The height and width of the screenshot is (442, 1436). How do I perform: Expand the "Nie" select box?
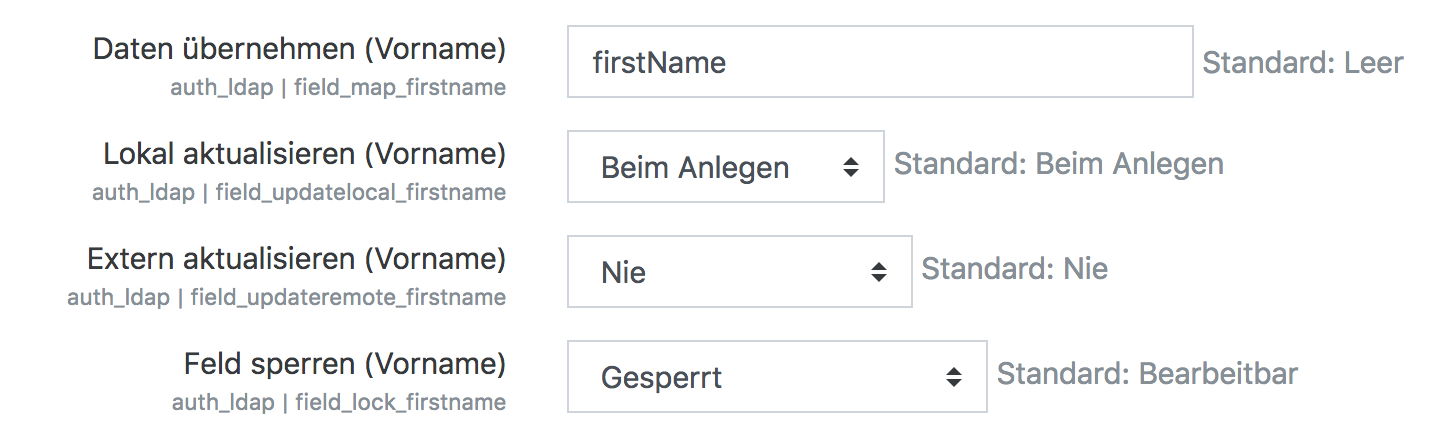[739, 271]
